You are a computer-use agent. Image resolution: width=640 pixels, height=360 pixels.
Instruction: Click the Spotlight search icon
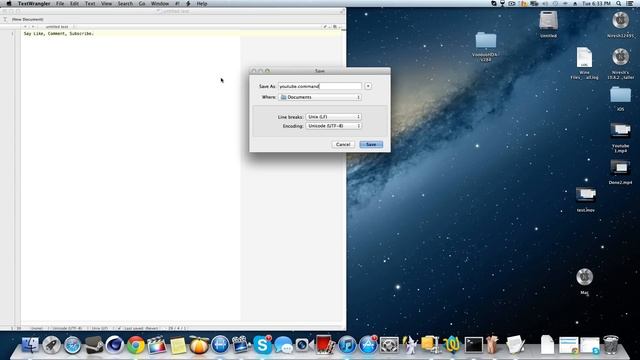tap(619, 4)
